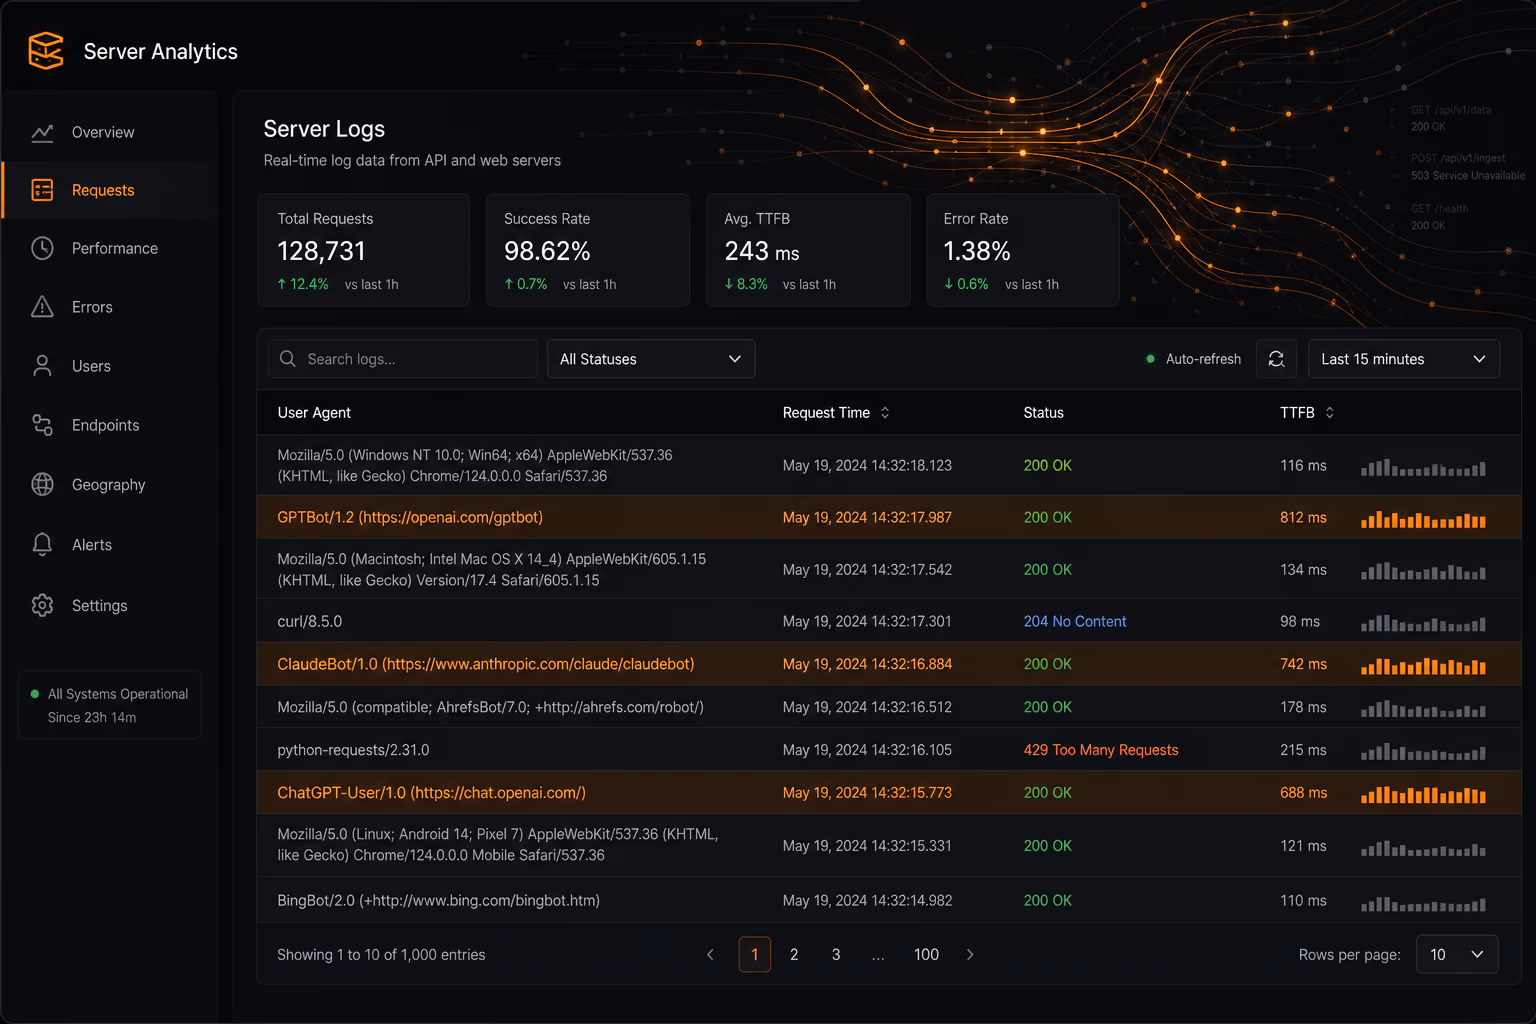Go to next page with right chevron
1536x1024 pixels.
[970, 955]
